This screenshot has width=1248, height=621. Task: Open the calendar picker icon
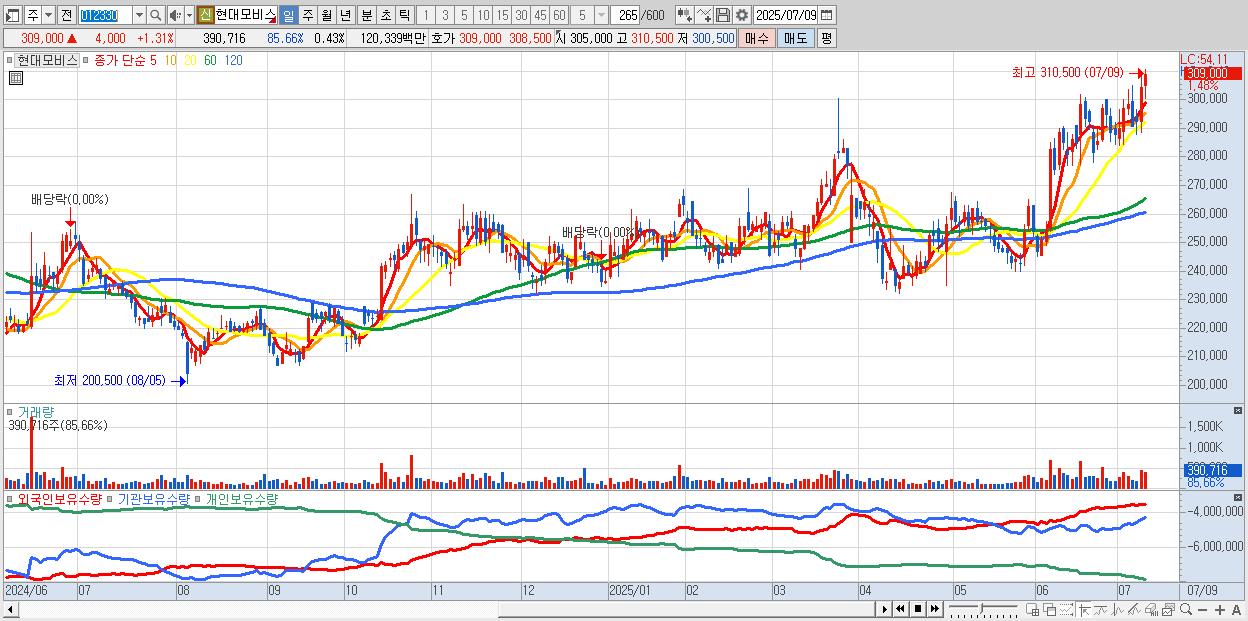coord(827,15)
